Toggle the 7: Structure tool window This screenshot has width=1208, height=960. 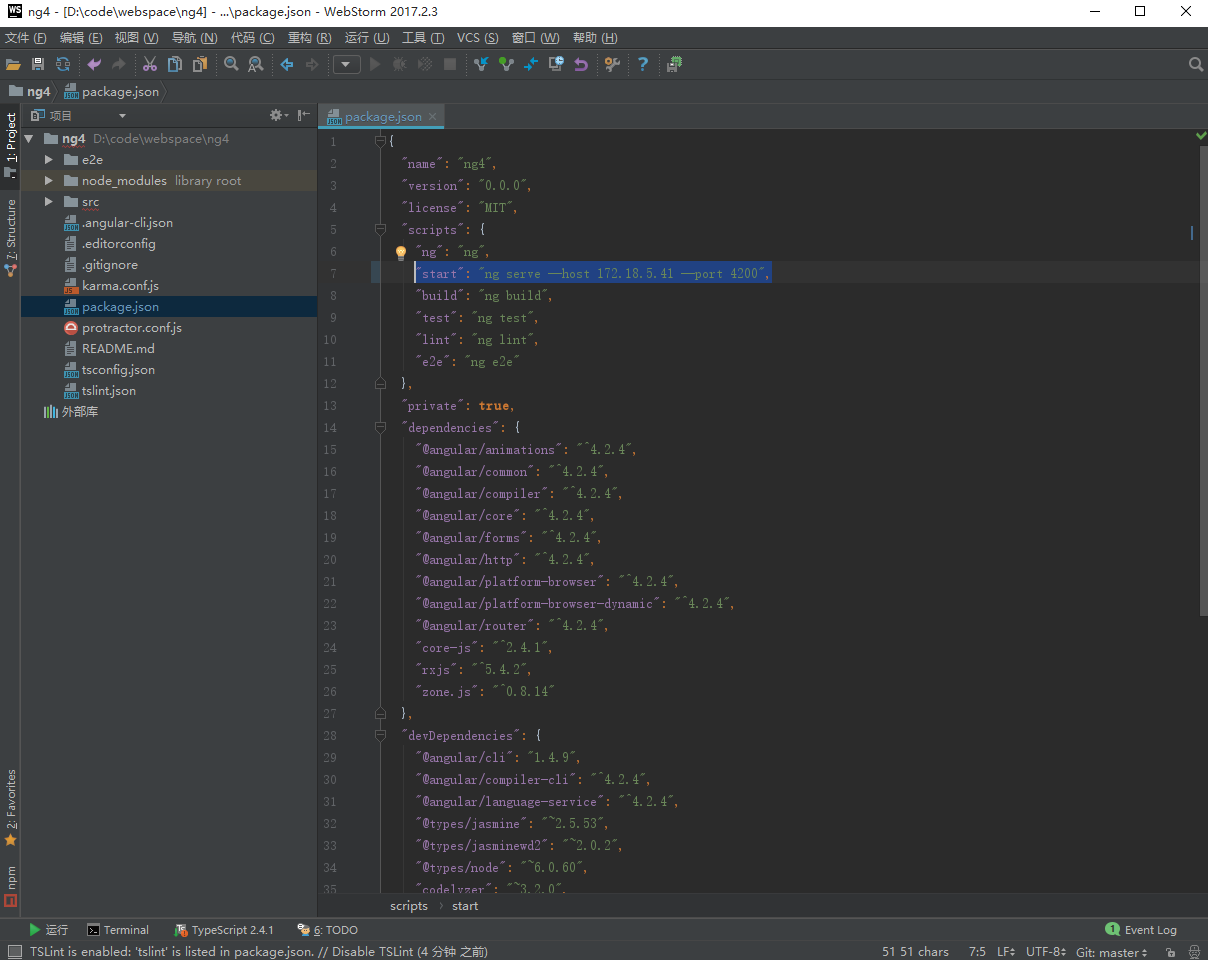tap(10, 238)
